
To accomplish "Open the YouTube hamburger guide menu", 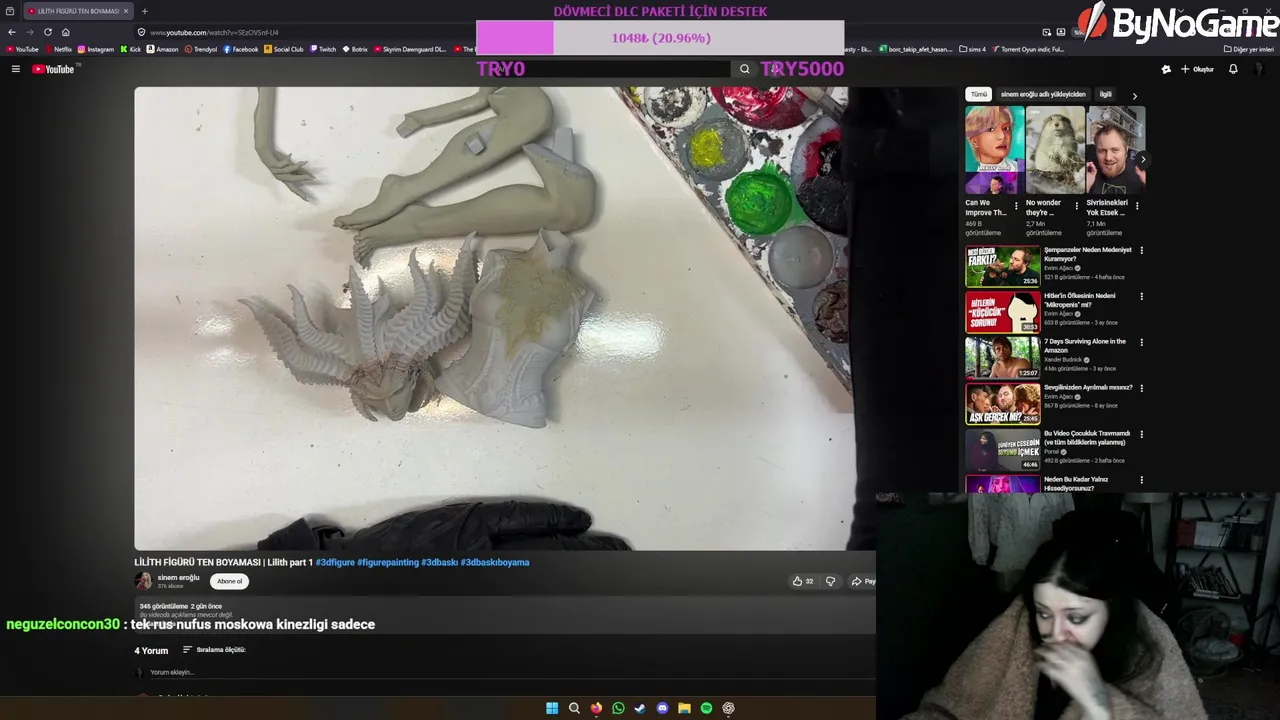I will 16,69.
